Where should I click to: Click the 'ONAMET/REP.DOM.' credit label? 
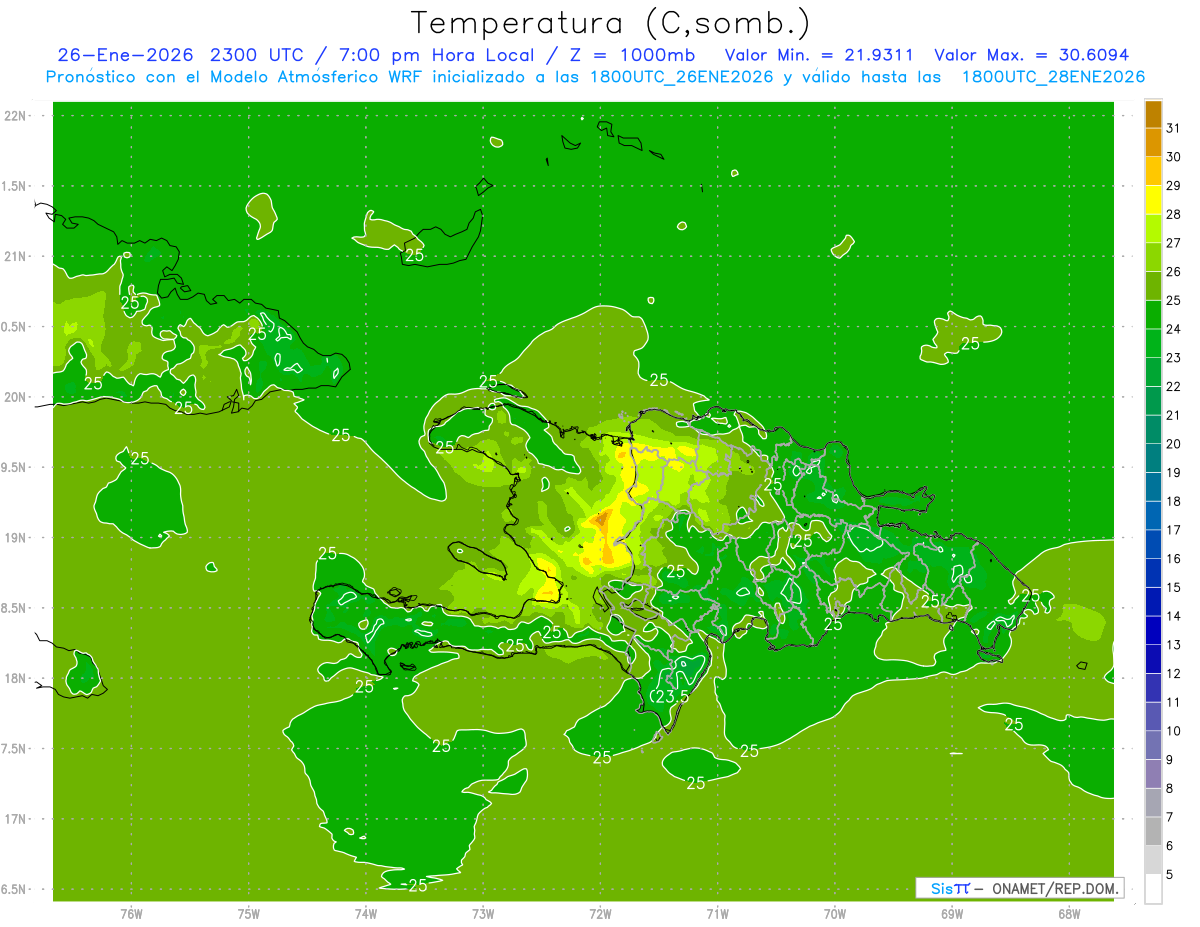point(1056,888)
